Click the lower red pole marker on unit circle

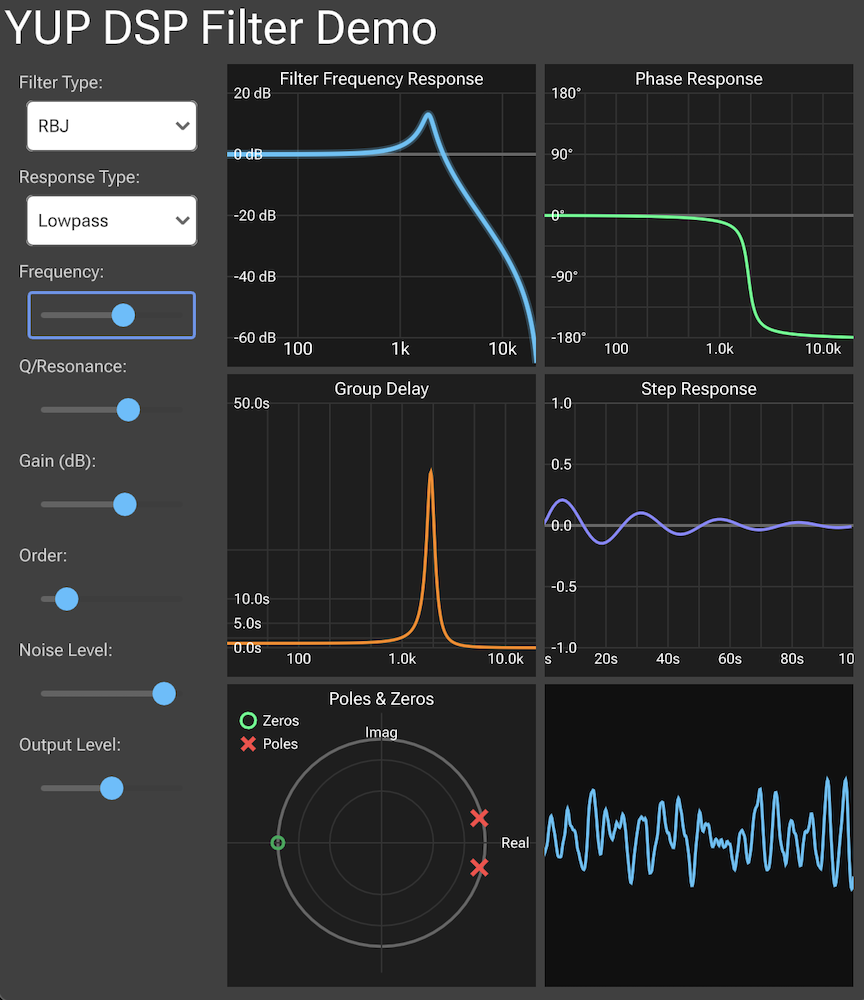(x=480, y=867)
